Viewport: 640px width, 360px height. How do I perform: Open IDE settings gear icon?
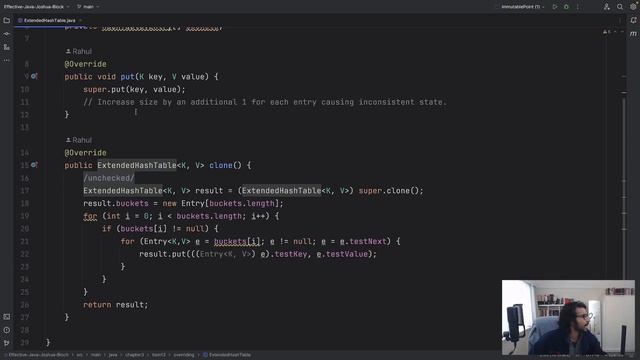[x=633, y=7]
